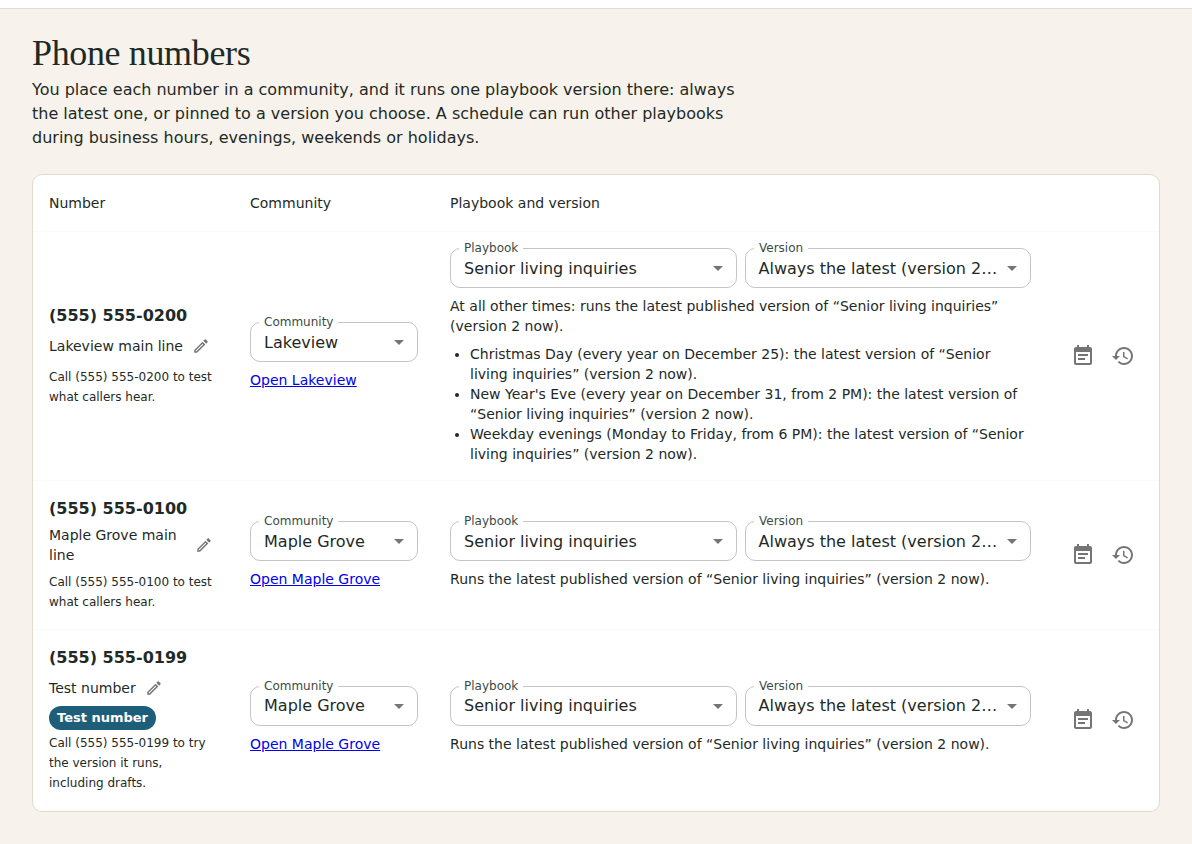This screenshot has height=844, width=1192.
Task: Click the pencil icon beside Maple Grove main line
Action: pos(204,545)
